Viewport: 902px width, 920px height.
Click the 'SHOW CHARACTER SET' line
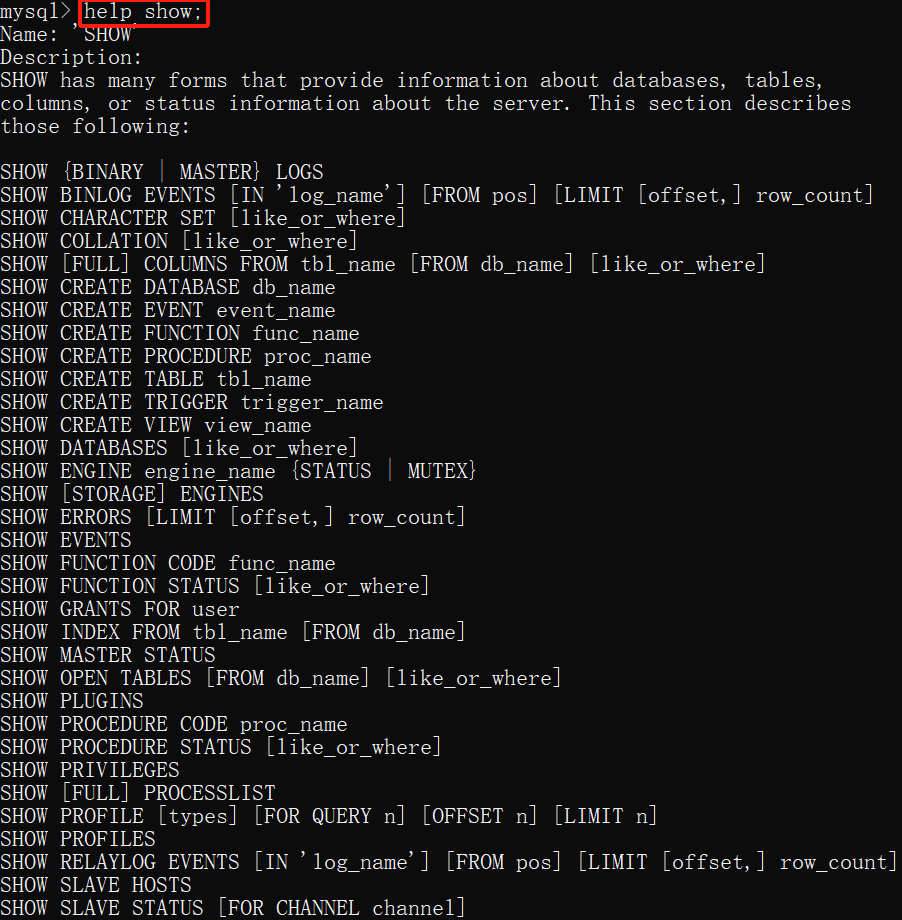tap(202, 218)
